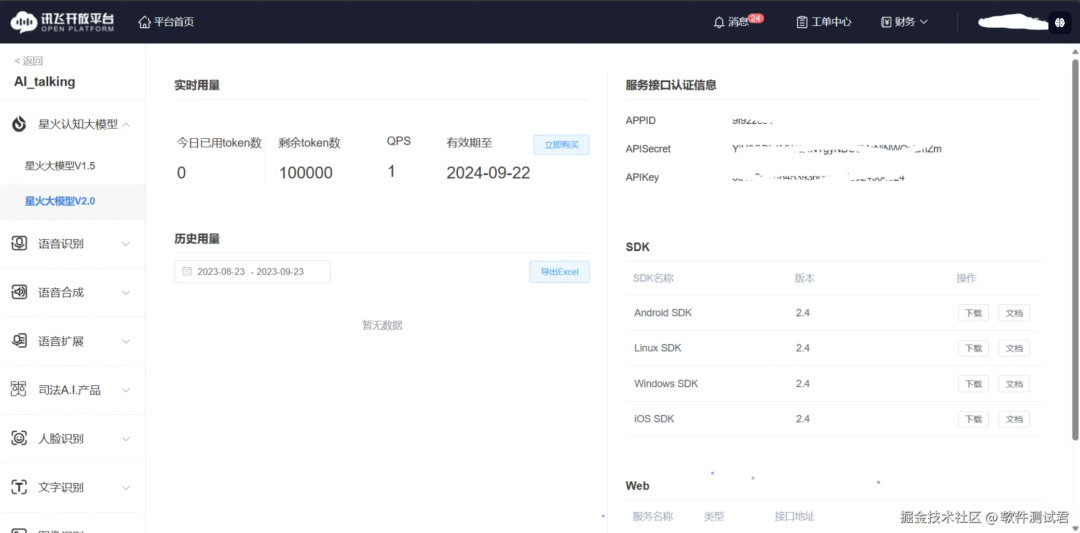
Task: Open the Android SDK 文档
Action: point(1014,313)
